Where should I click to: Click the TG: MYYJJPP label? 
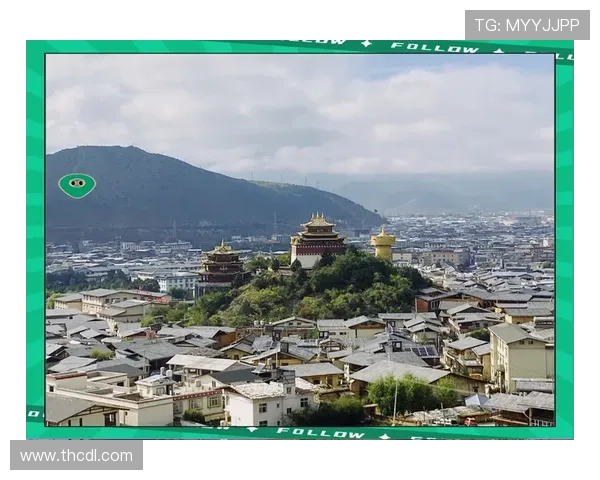(x=527, y=24)
